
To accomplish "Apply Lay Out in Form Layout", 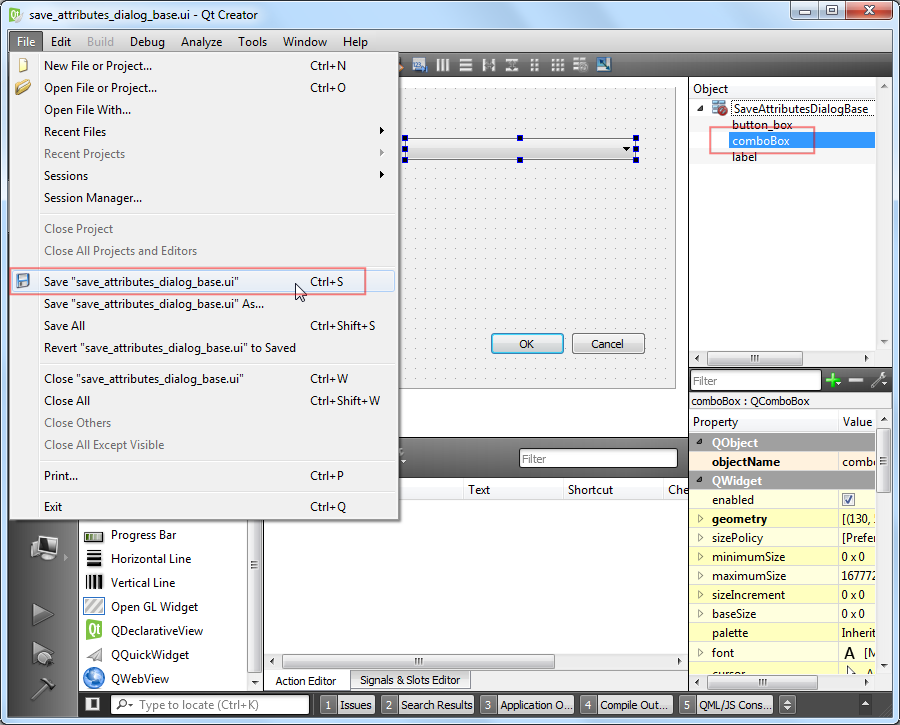I will [x=534, y=65].
